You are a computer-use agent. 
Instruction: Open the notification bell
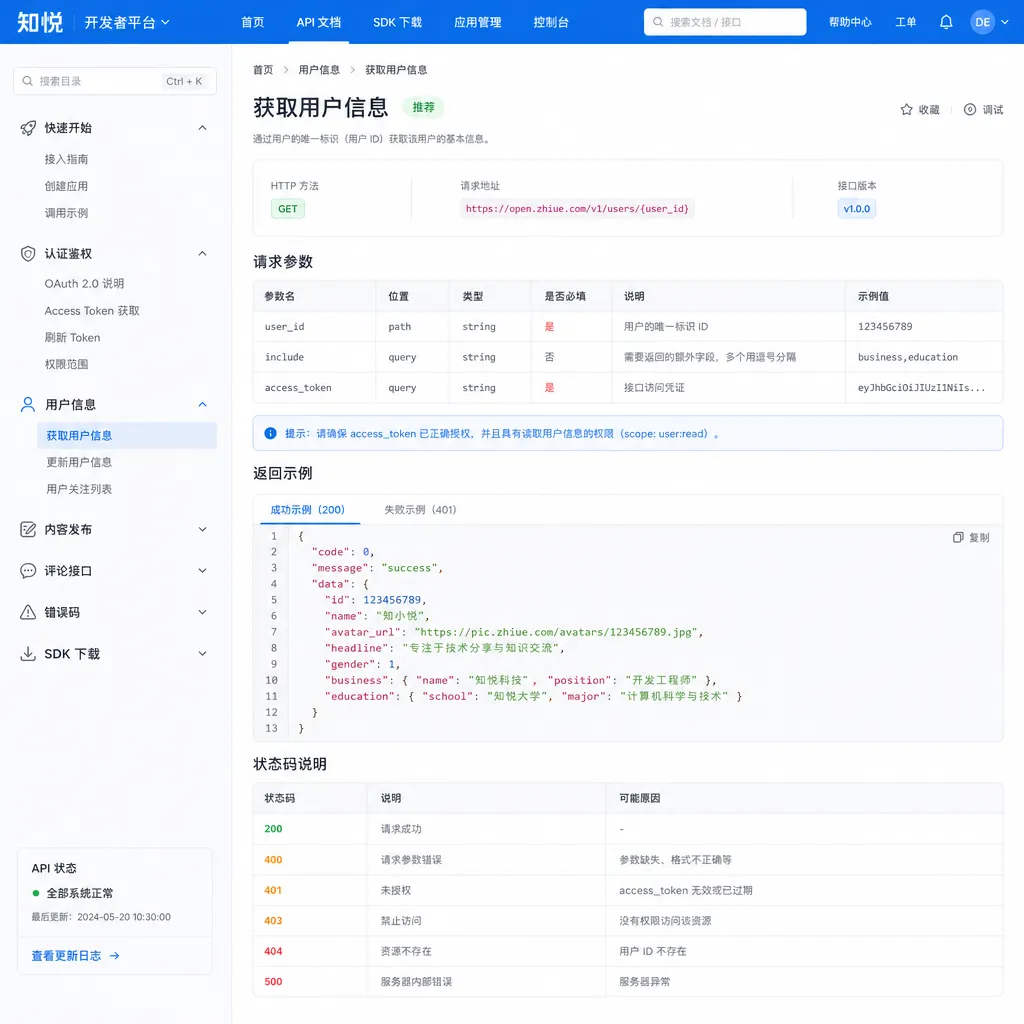(946, 22)
